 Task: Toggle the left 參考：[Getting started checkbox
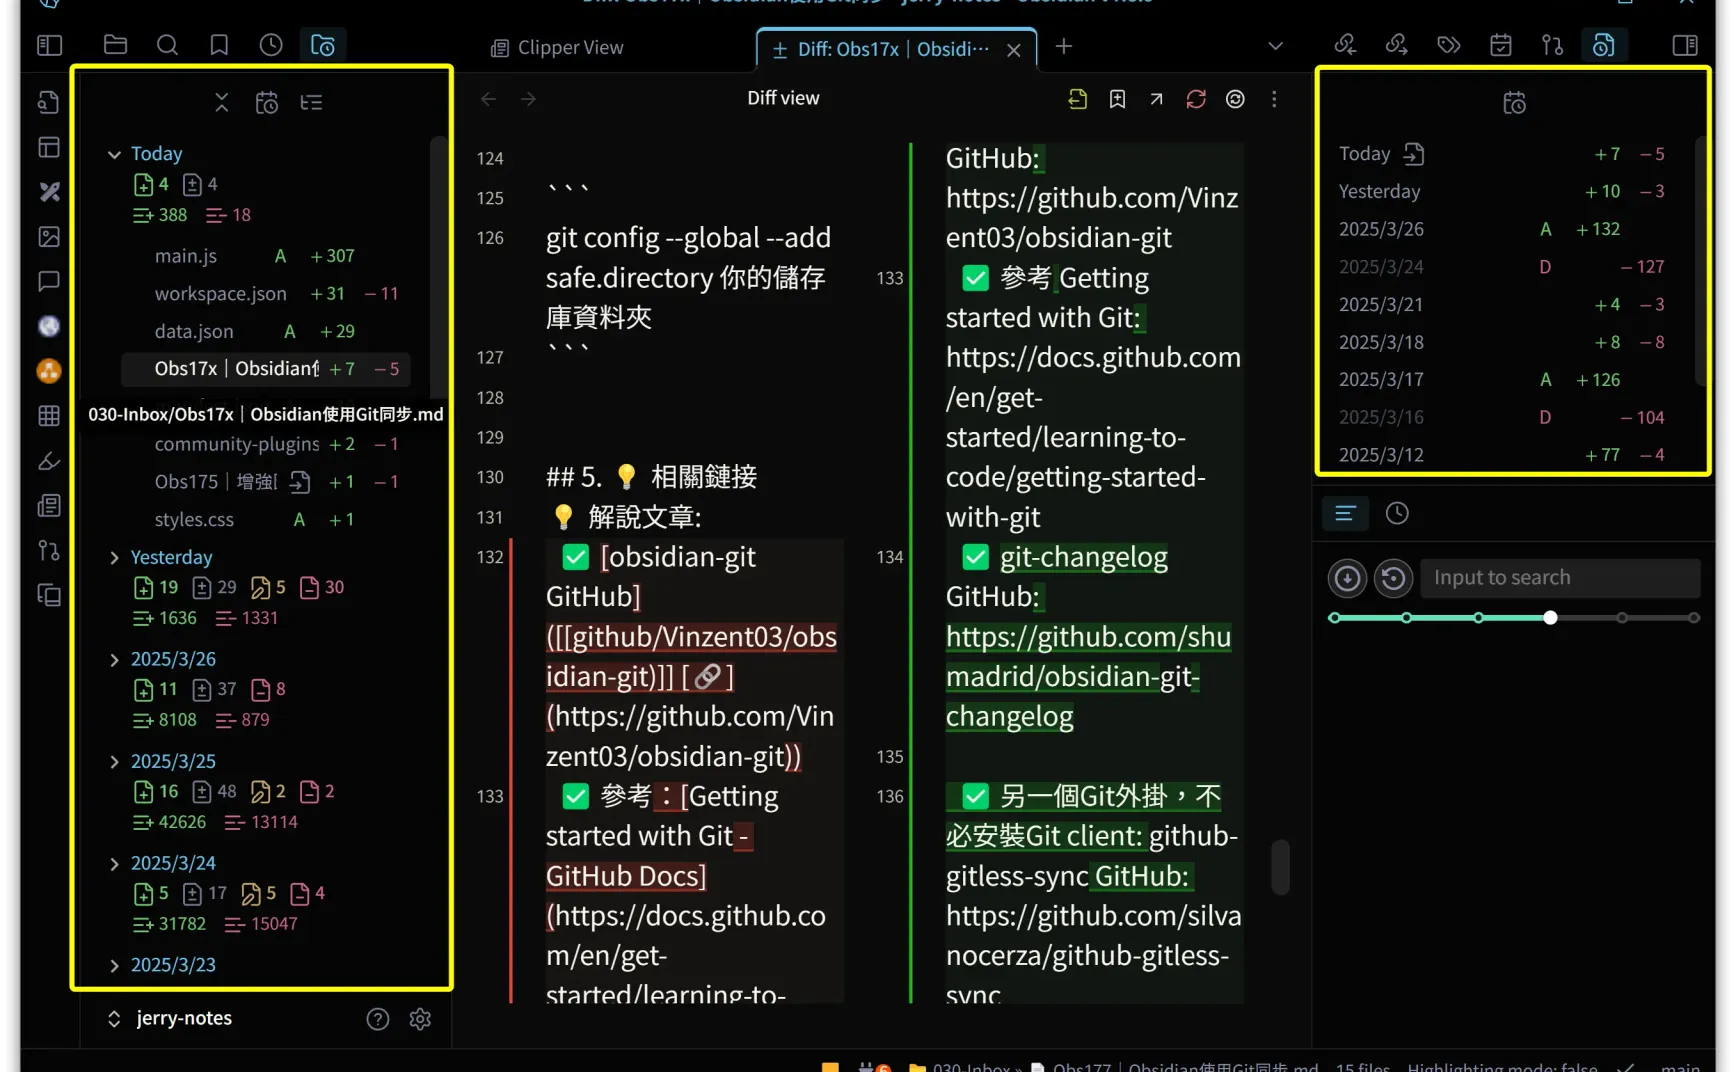pos(575,797)
